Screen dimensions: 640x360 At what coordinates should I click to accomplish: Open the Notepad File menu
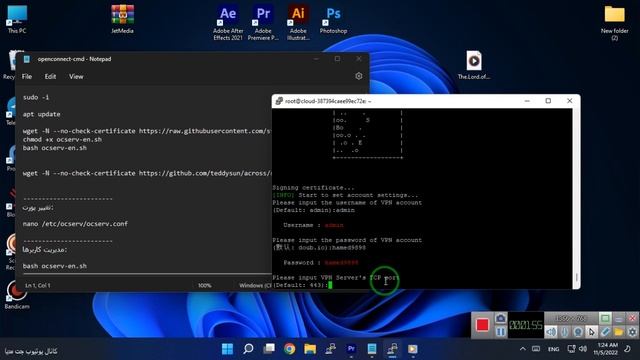point(27,76)
